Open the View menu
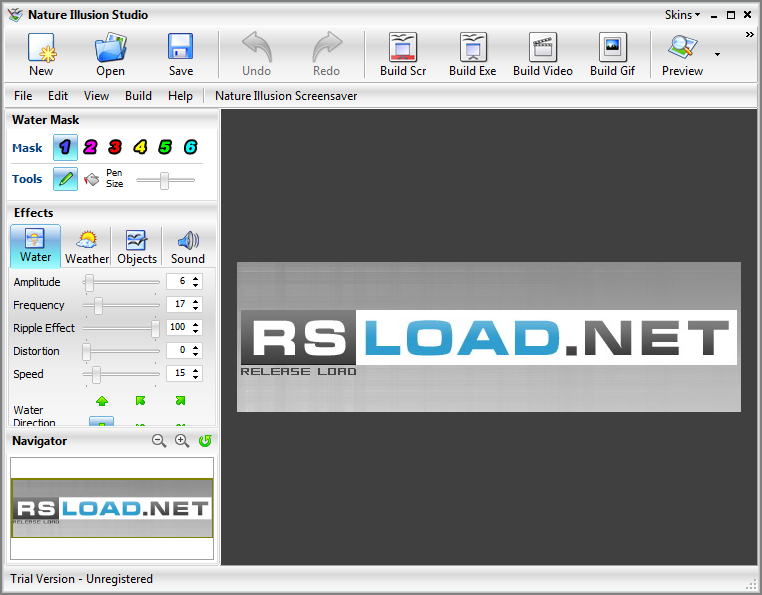This screenshot has width=762, height=595. (x=96, y=96)
